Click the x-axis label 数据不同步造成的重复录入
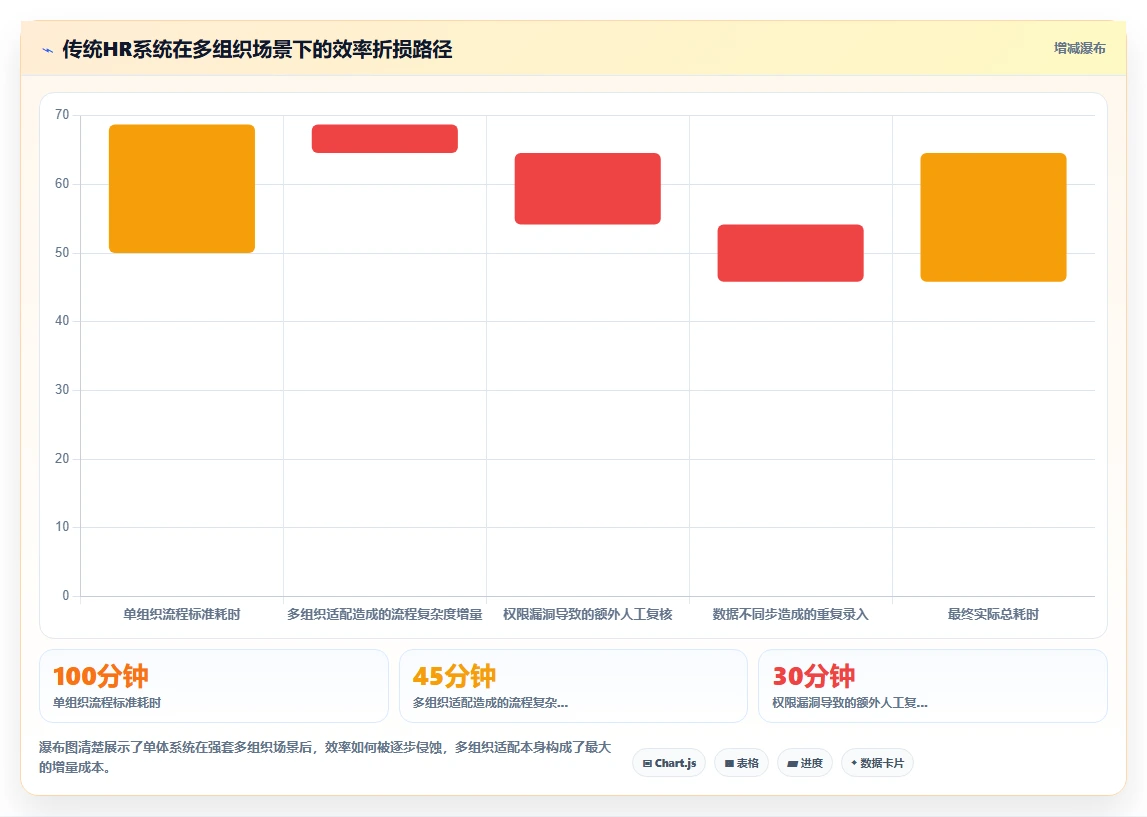The height and width of the screenshot is (817, 1147). [x=790, y=614]
